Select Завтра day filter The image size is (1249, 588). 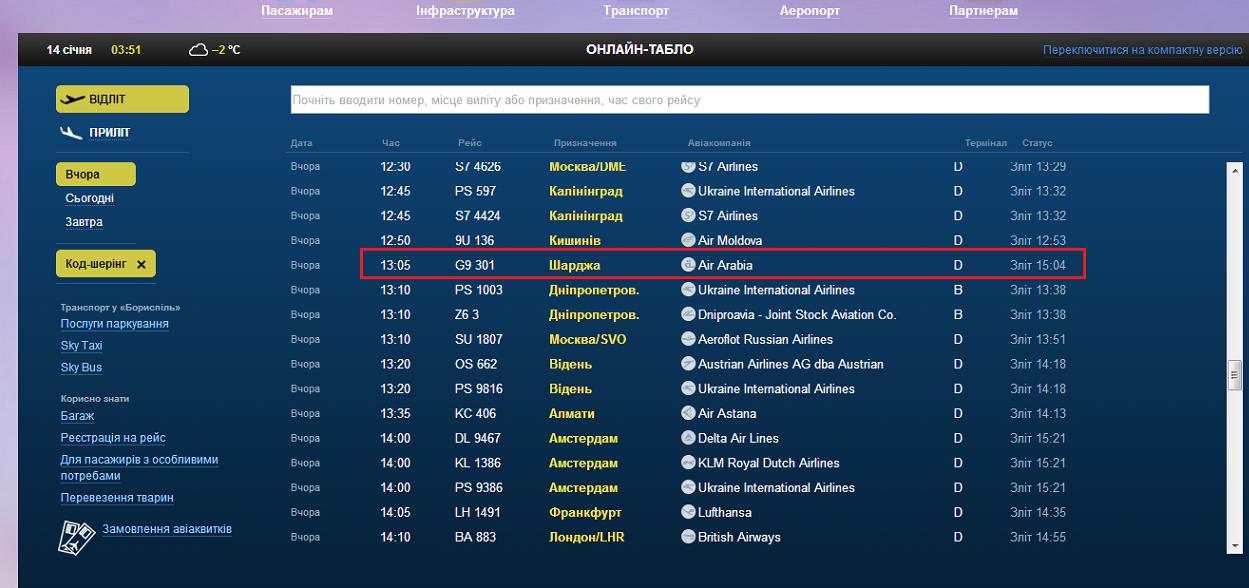(x=84, y=222)
